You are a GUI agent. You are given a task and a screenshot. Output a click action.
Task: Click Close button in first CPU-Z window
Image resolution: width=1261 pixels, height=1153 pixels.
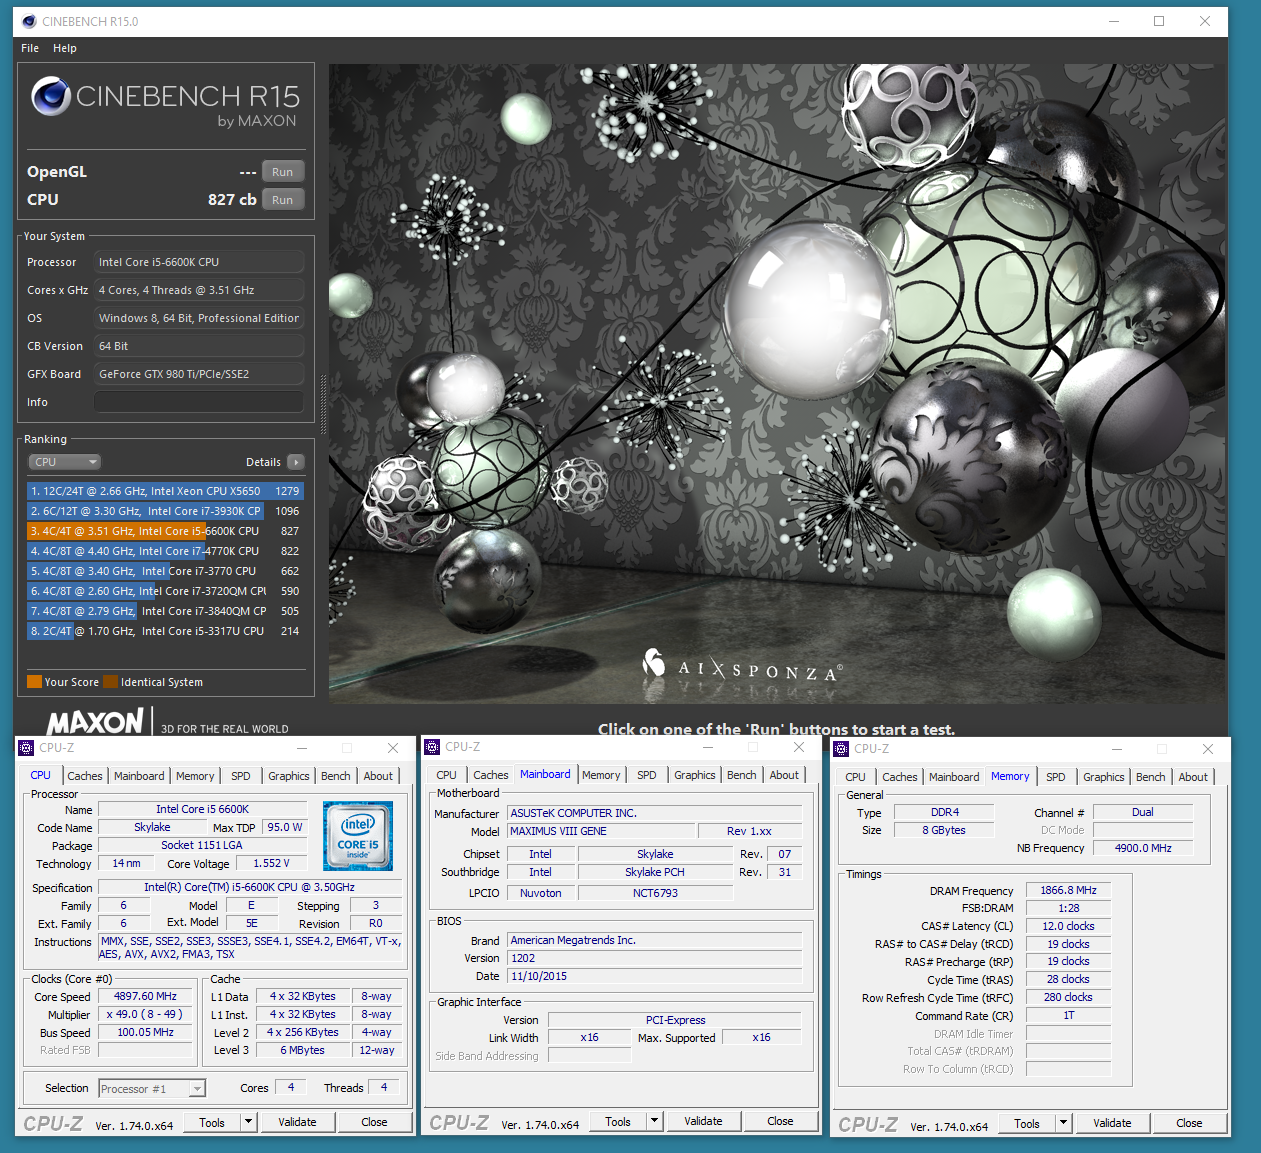point(374,1123)
